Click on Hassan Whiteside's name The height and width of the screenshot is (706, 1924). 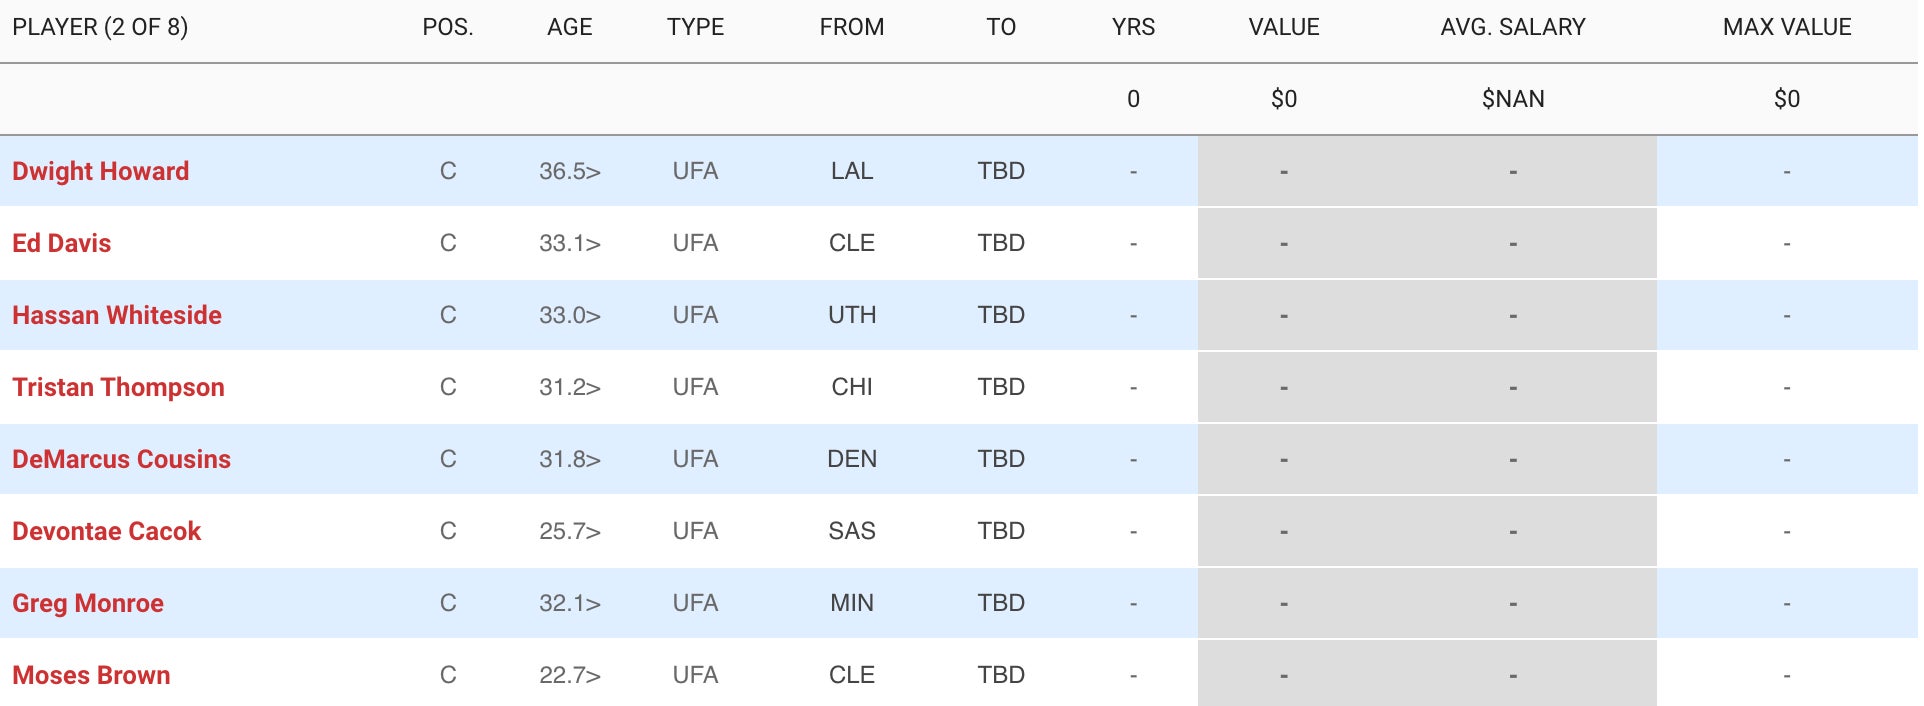[116, 315]
